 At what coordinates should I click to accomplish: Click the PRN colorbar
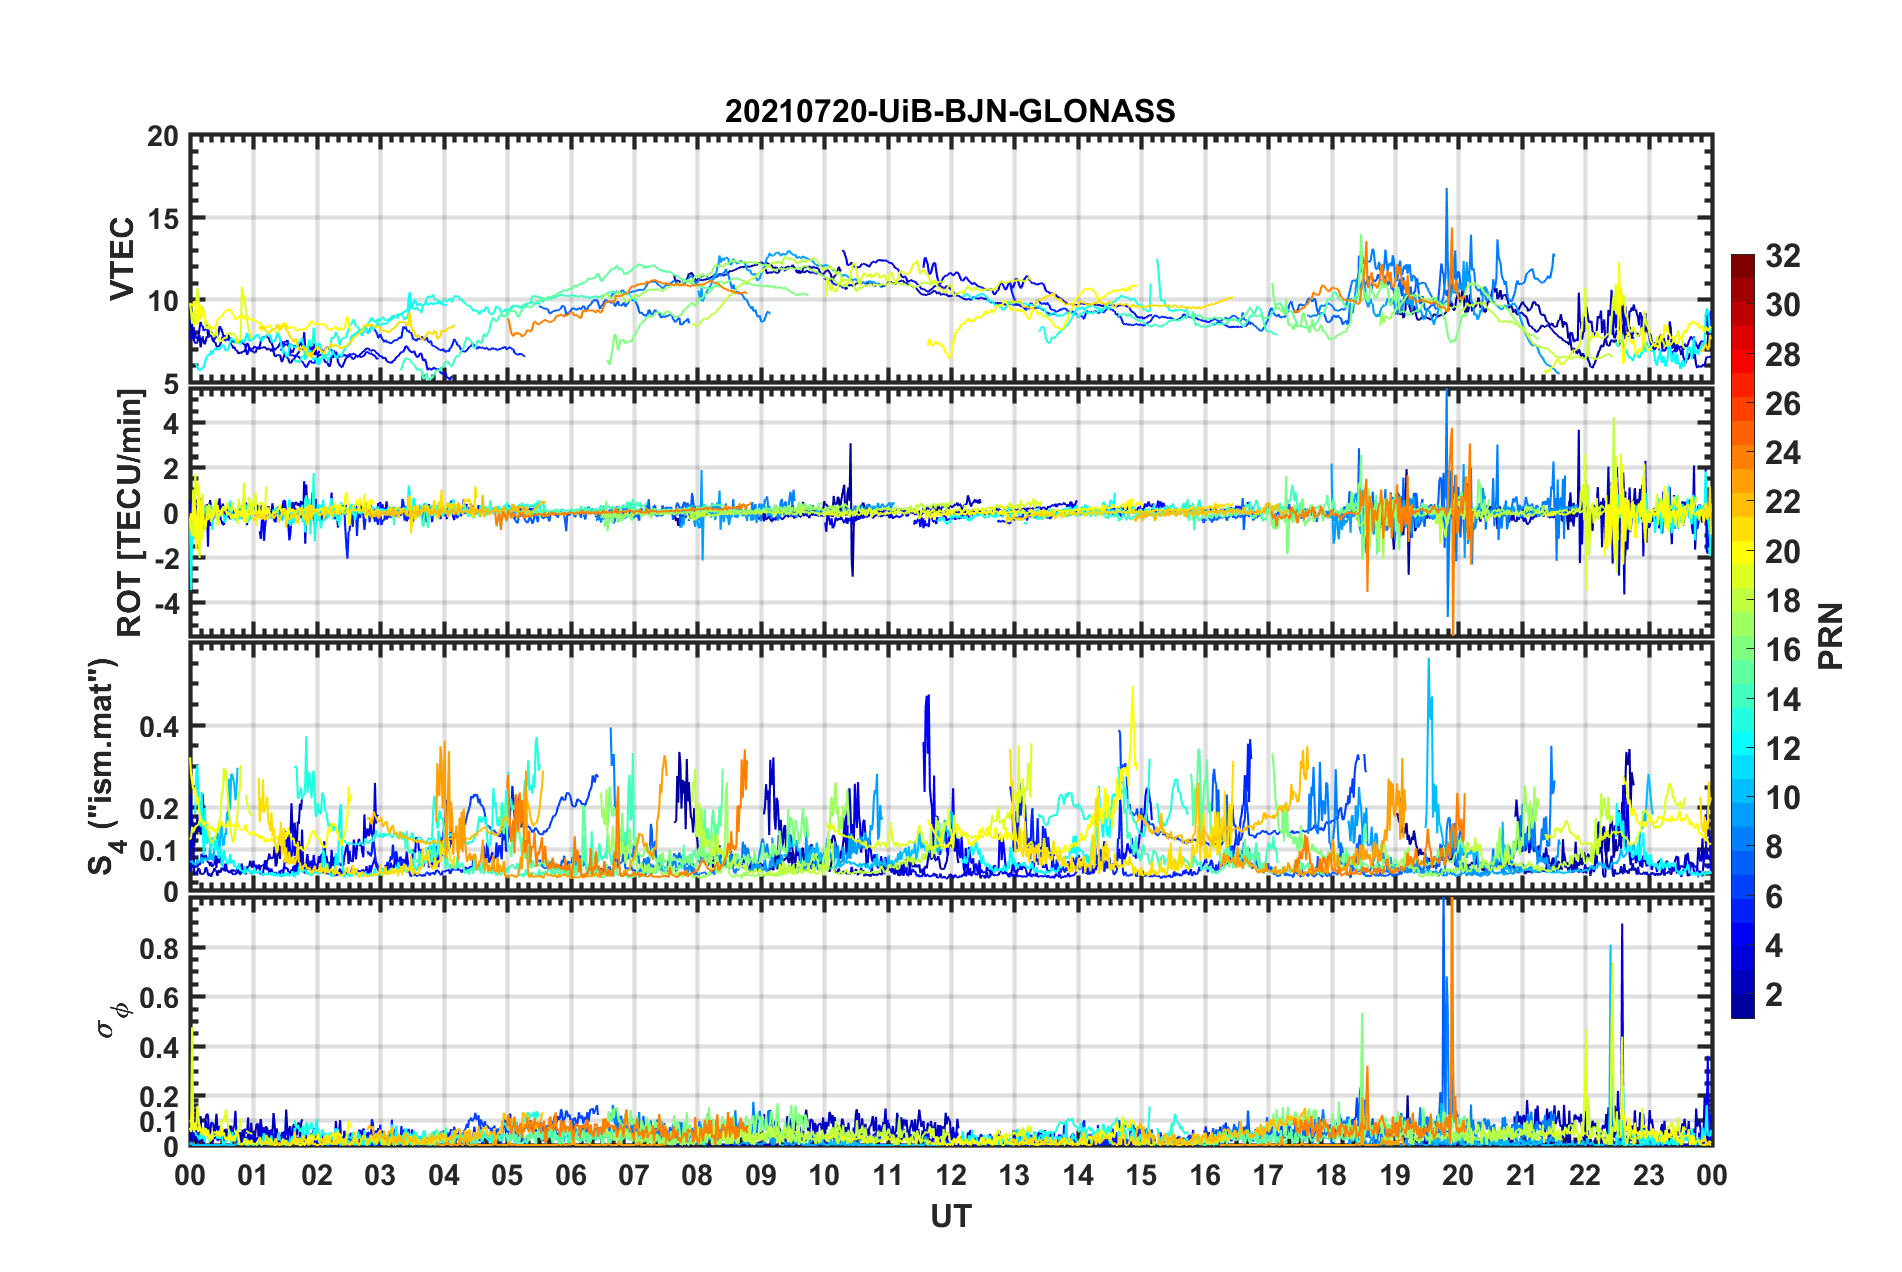(x=1743, y=636)
